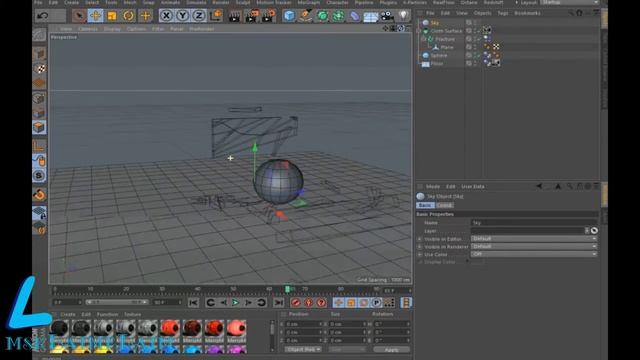The width and height of the screenshot is (640, 360).
Task: Select the Sphere object in tree
Action: (x=439, y=56)
